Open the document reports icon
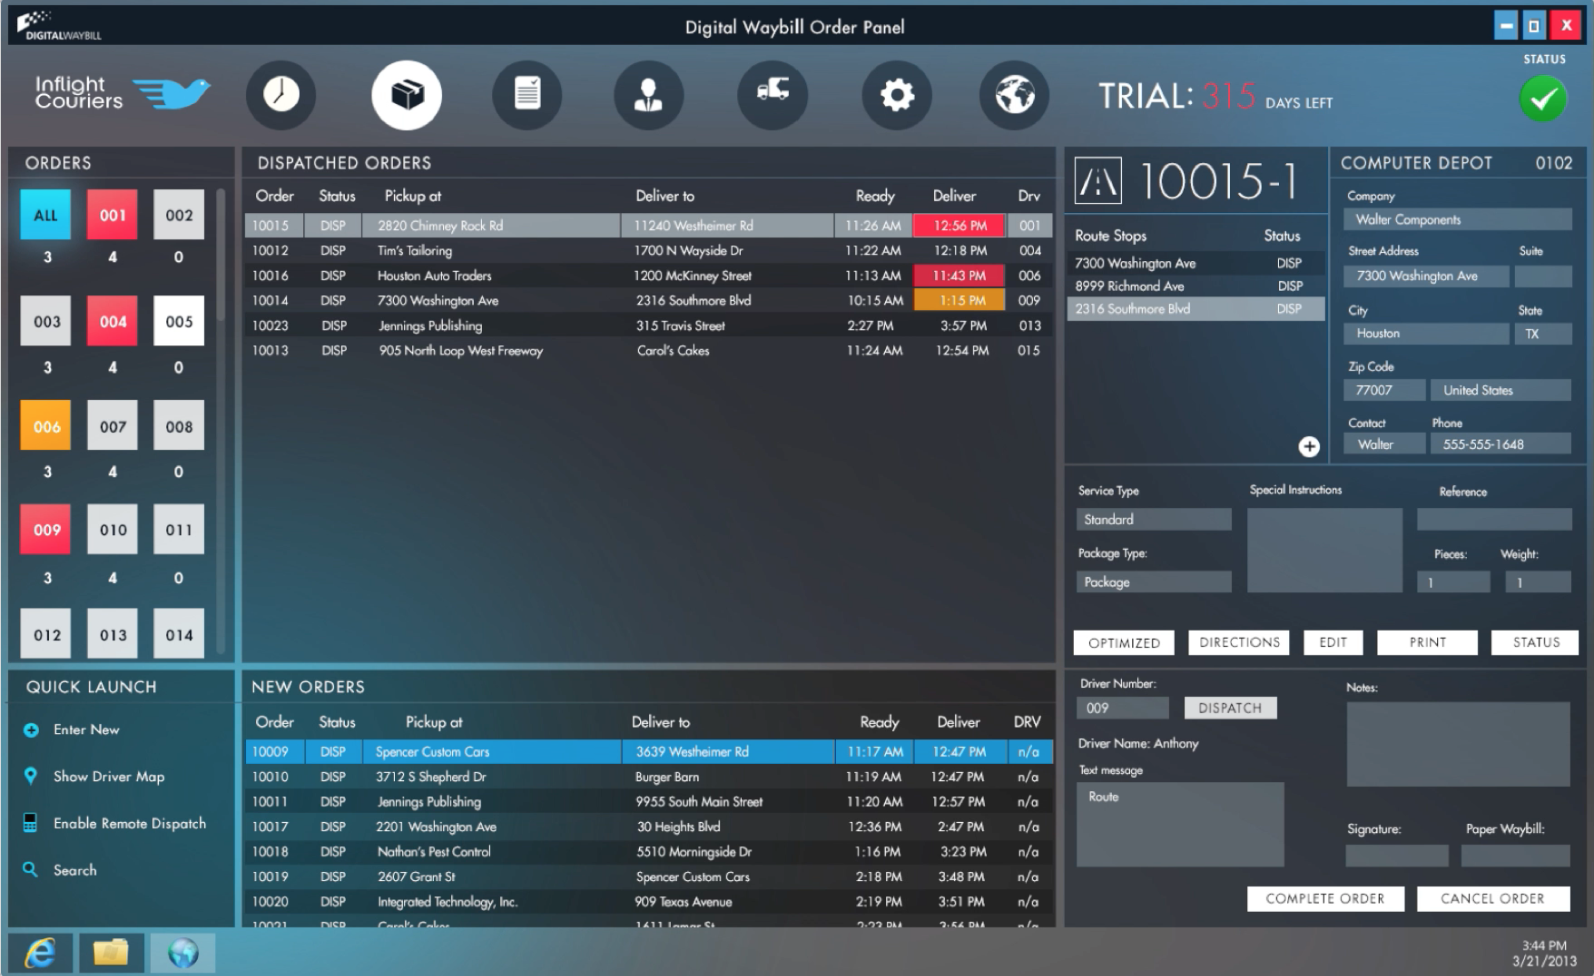Screen dimensions: 1594x976 click(527, 95)
